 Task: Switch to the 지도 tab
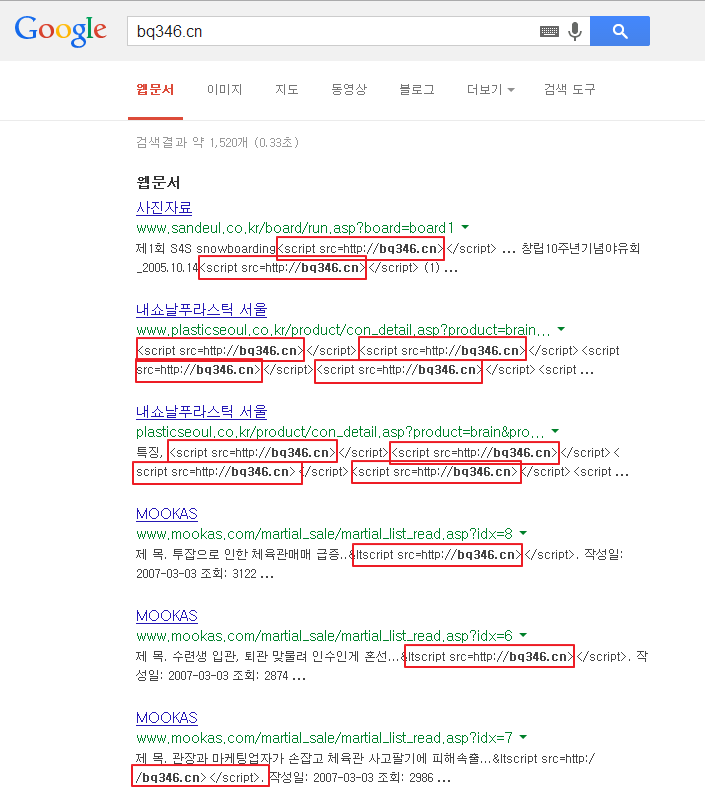pyautogui.click(x=287, y=90)
